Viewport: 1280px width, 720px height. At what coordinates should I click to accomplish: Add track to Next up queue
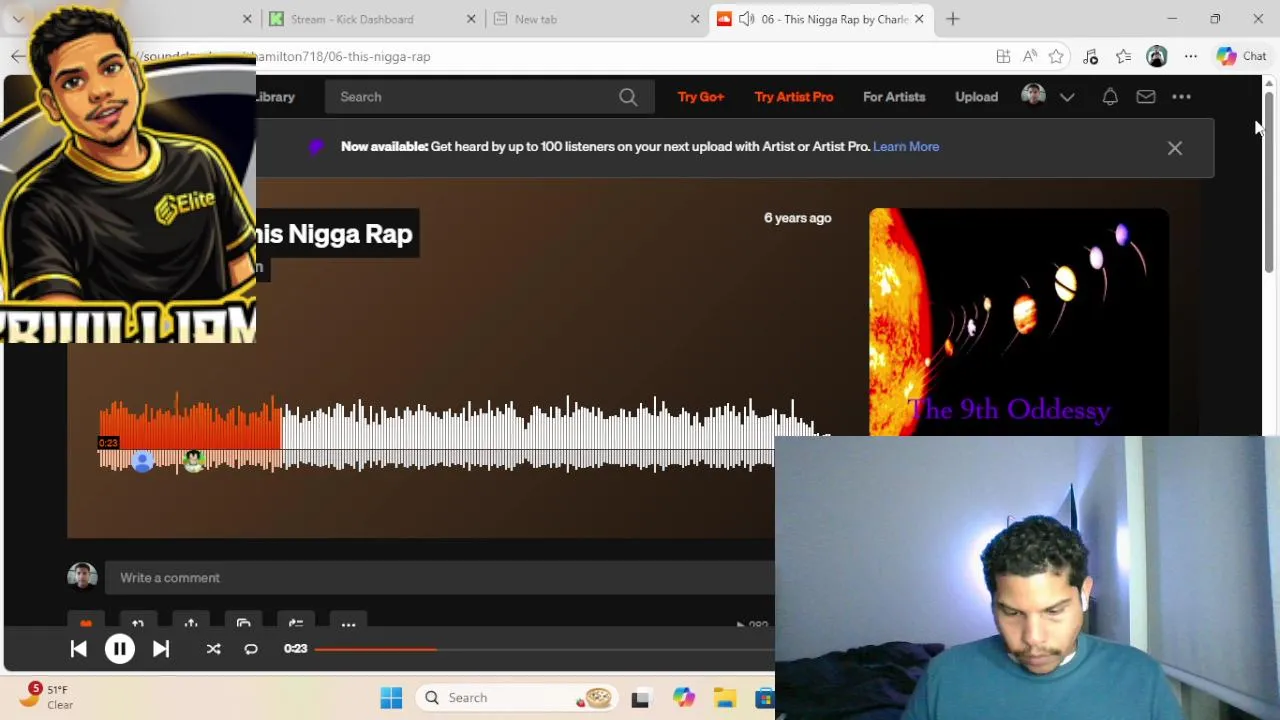click(296, 624)
